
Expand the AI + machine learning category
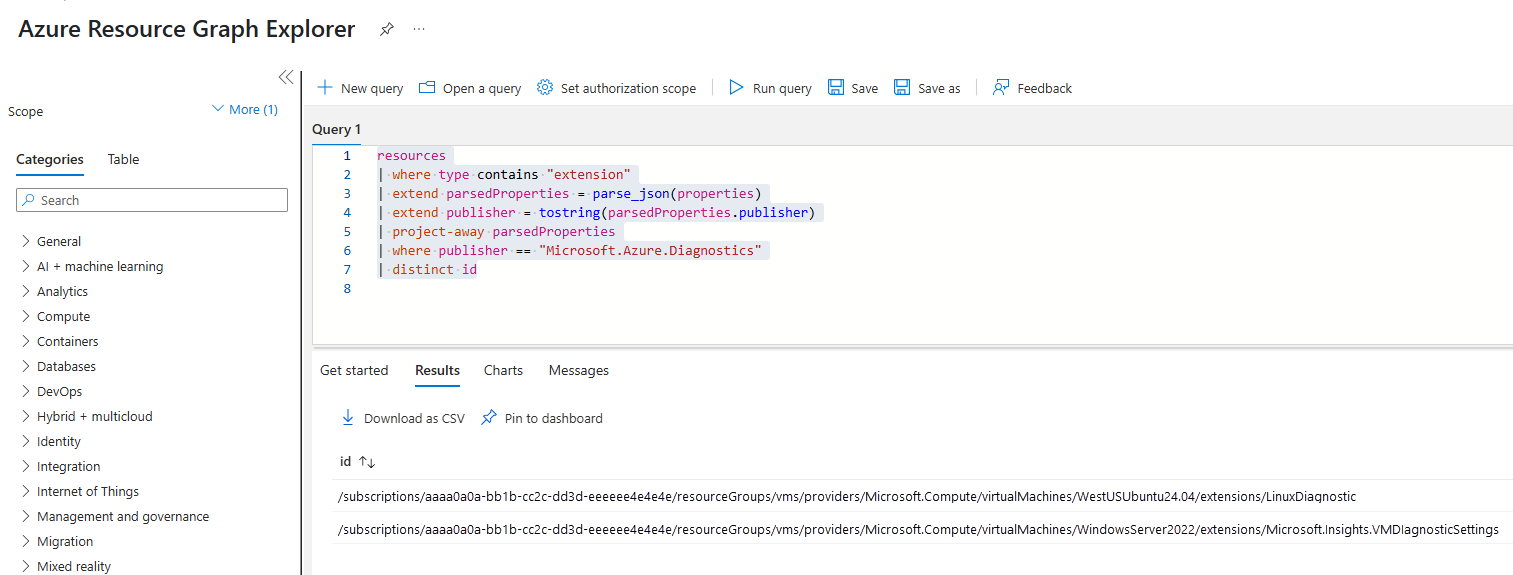(x=26, y=266)
